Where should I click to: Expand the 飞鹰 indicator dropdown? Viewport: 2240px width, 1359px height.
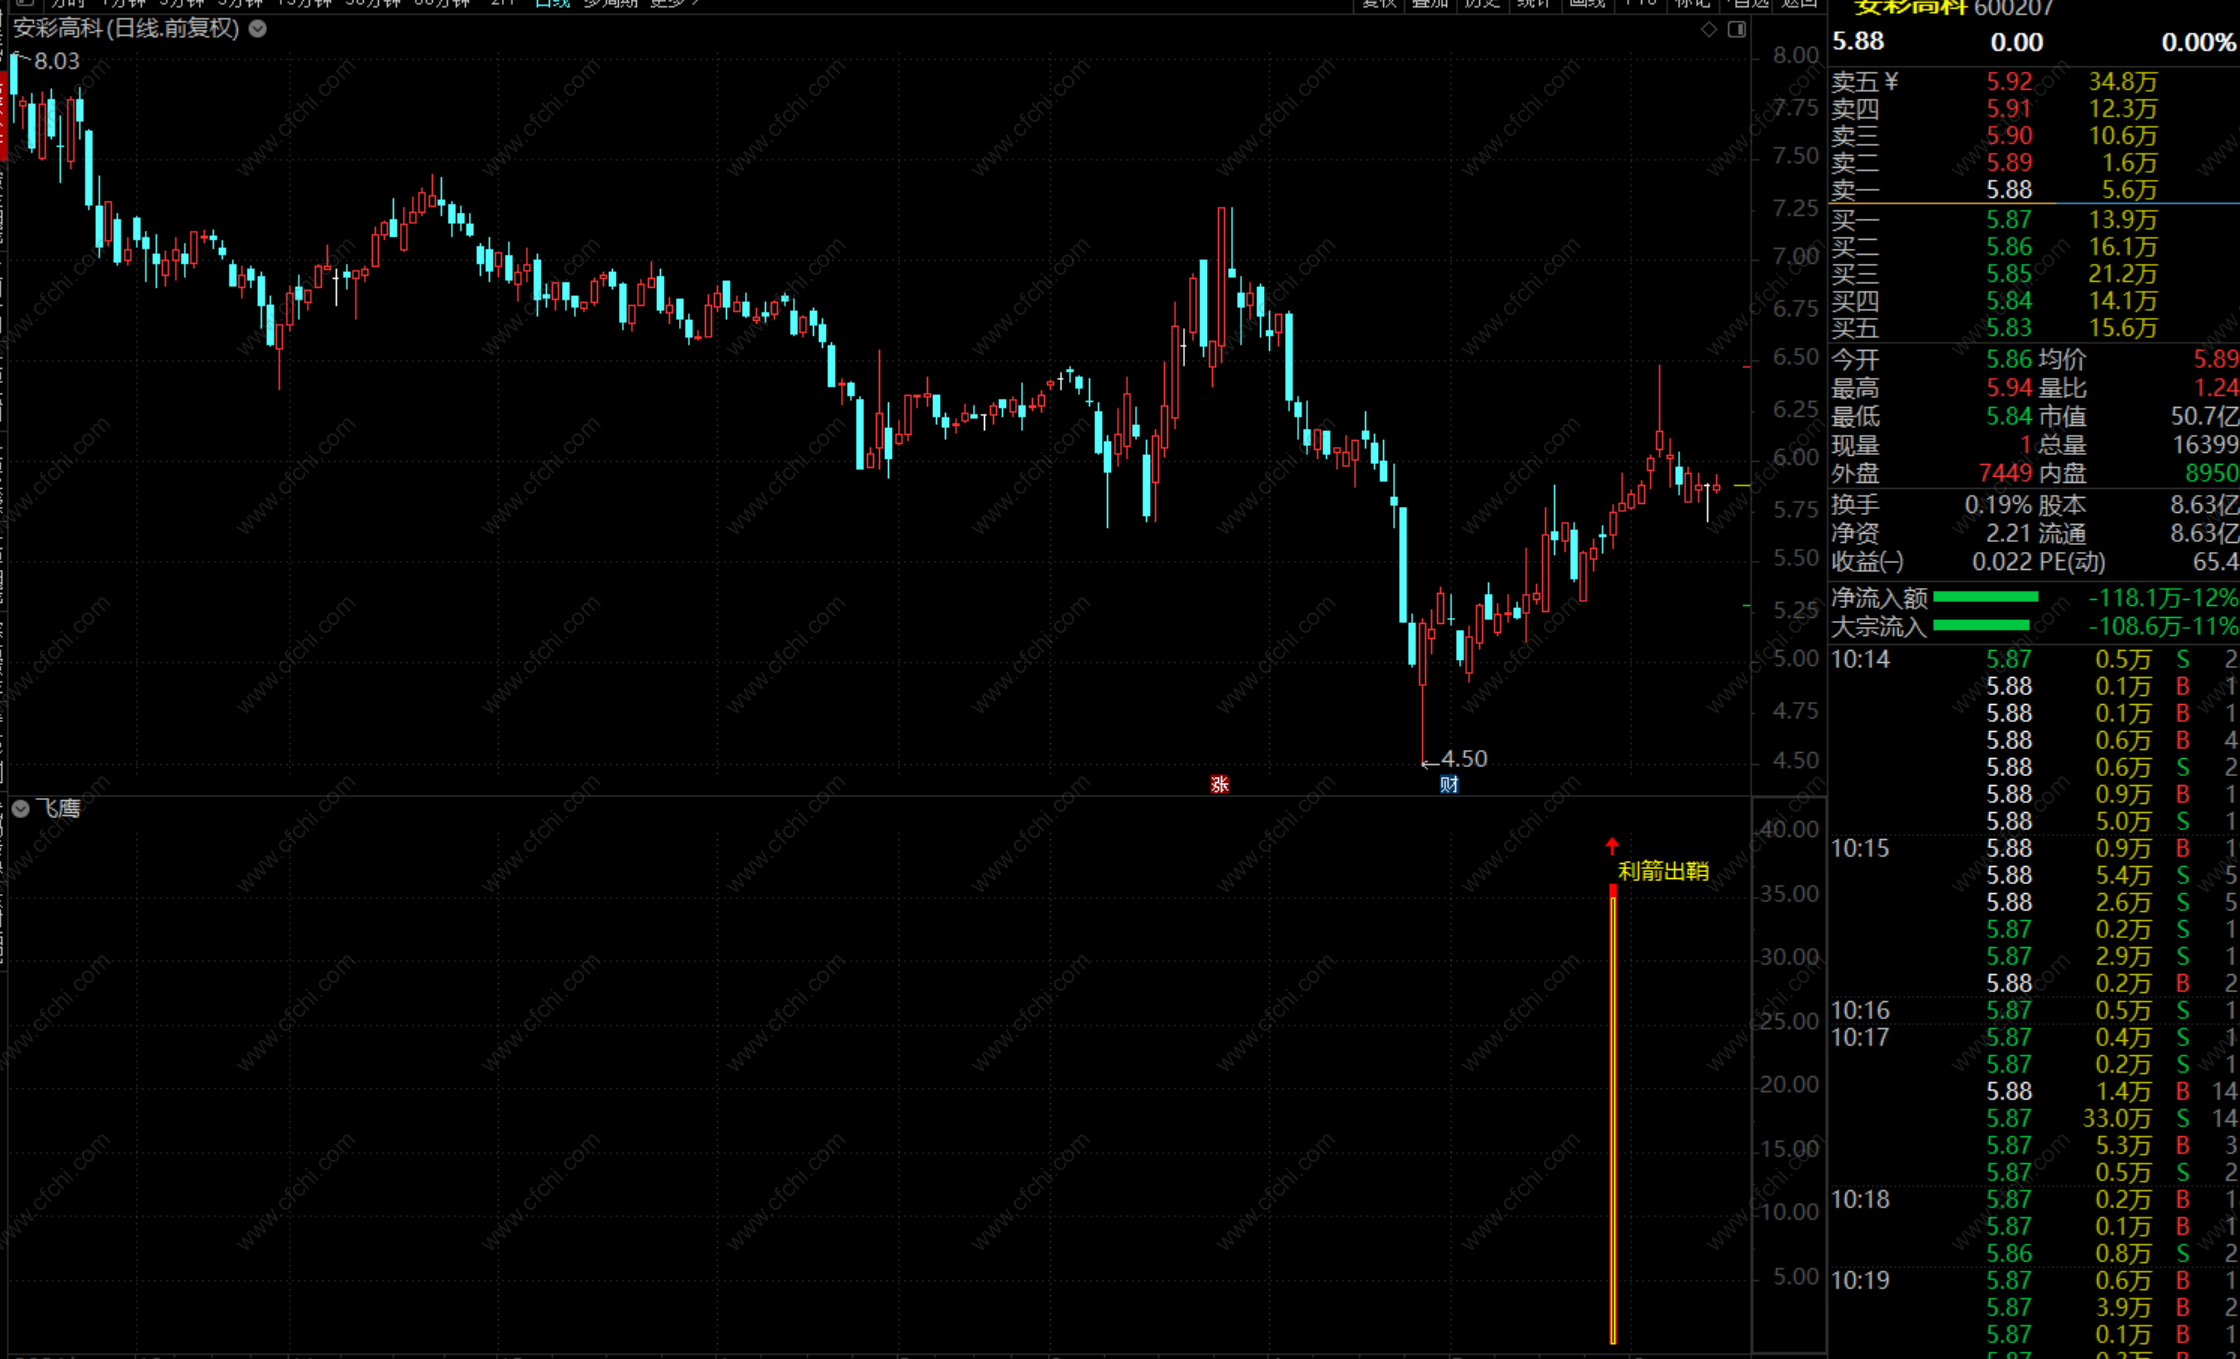(21, 808)
